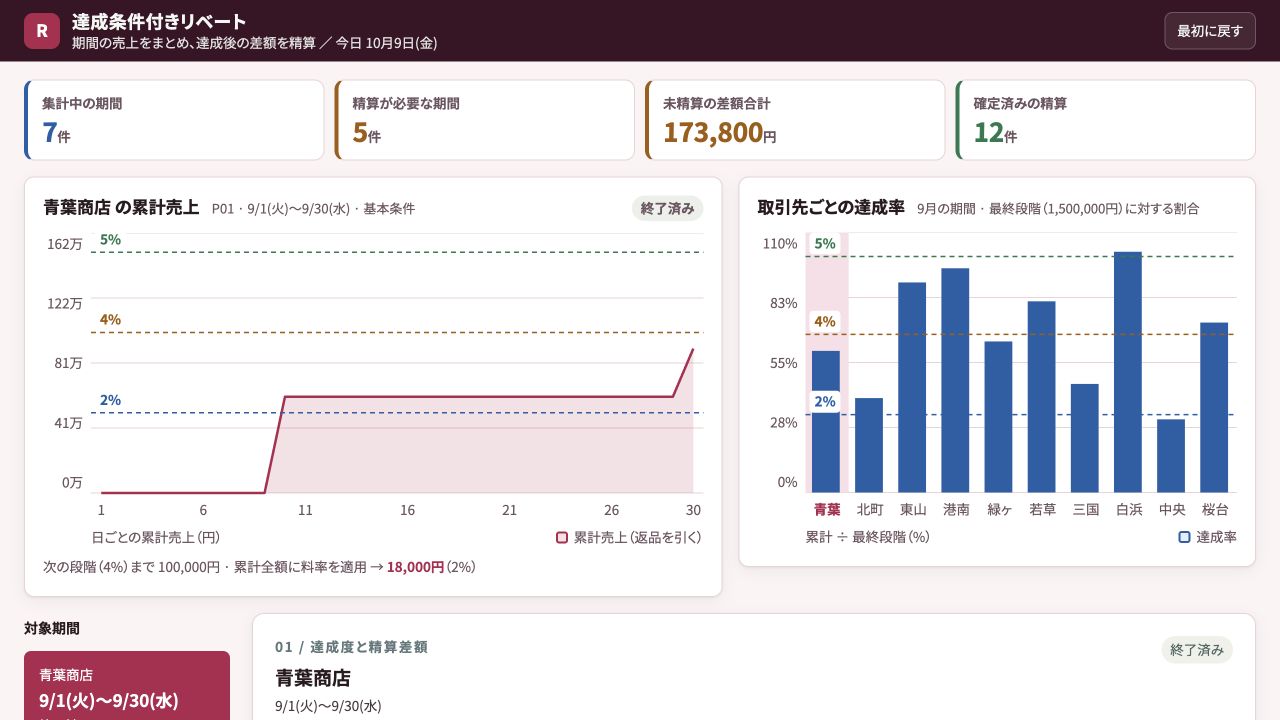
Task: Click the 青葉商店 heading in the 01 section
Action: pos(313,678)
